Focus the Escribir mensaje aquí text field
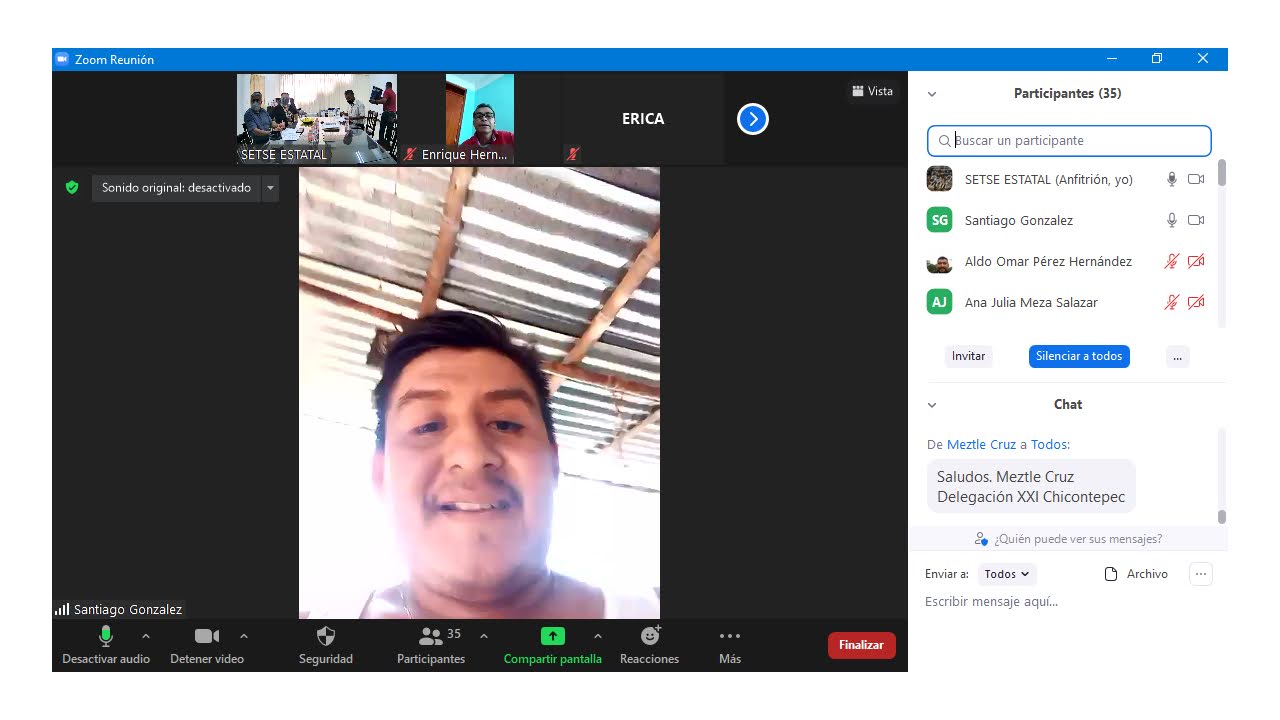 [1068, 602]
